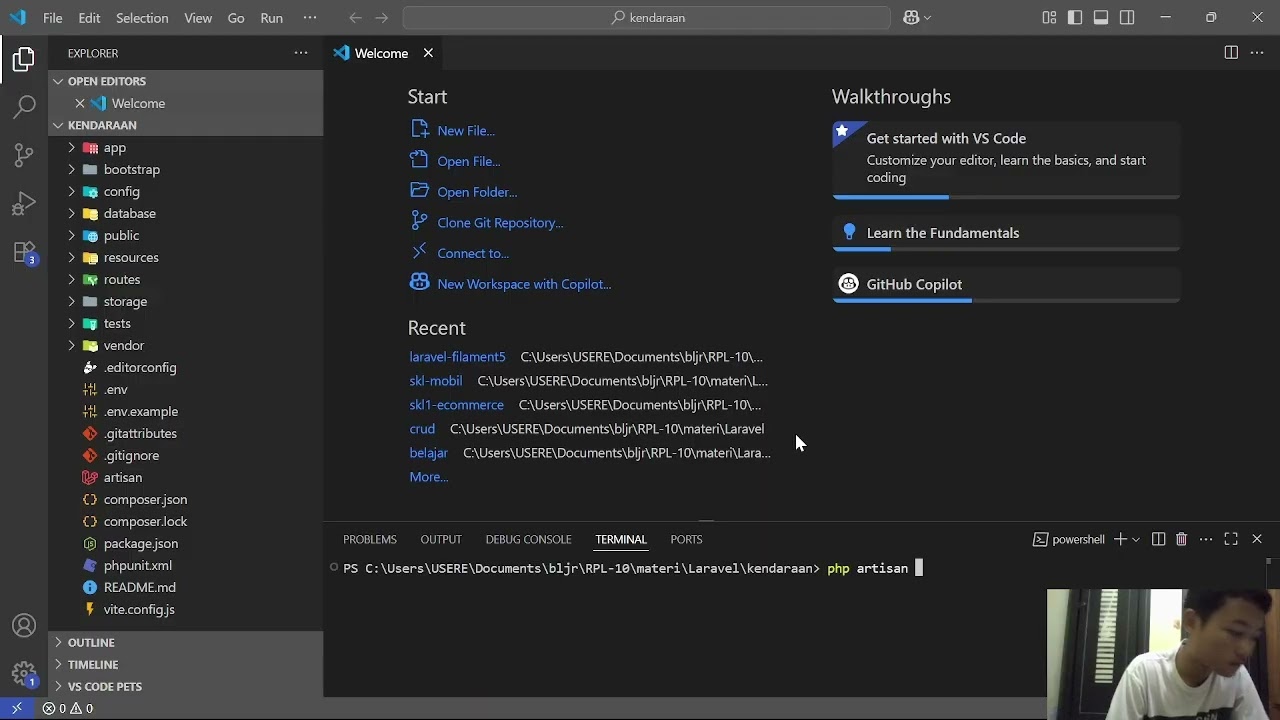The image size is (1280, 720).
Task: Split the terminal
Action: tap(1158, 539)
